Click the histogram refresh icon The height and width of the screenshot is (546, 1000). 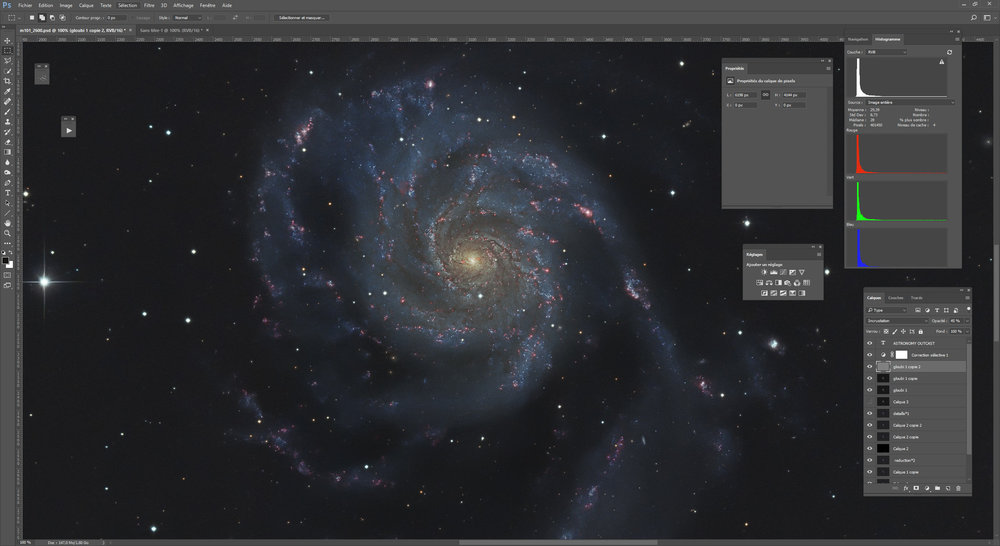click(949, 52)
